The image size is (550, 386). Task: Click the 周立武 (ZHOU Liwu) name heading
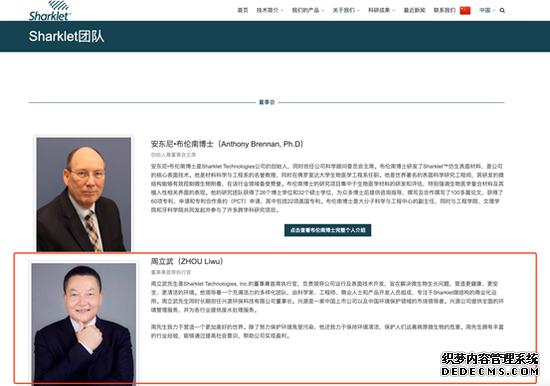(x=187, y=261)
